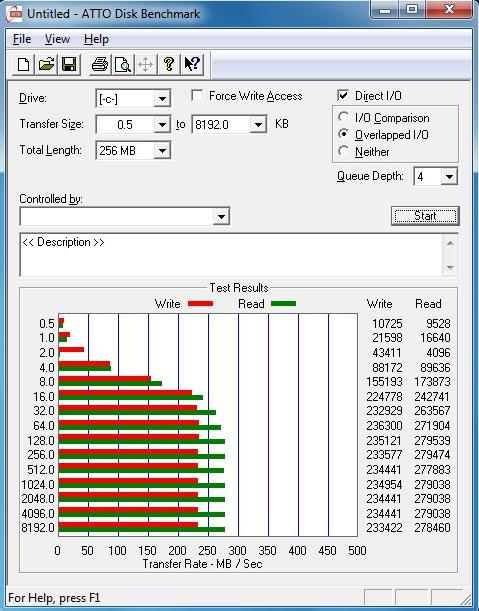
Task: Click the ATTO application icon in the title bar
Action: click(14, 14)
